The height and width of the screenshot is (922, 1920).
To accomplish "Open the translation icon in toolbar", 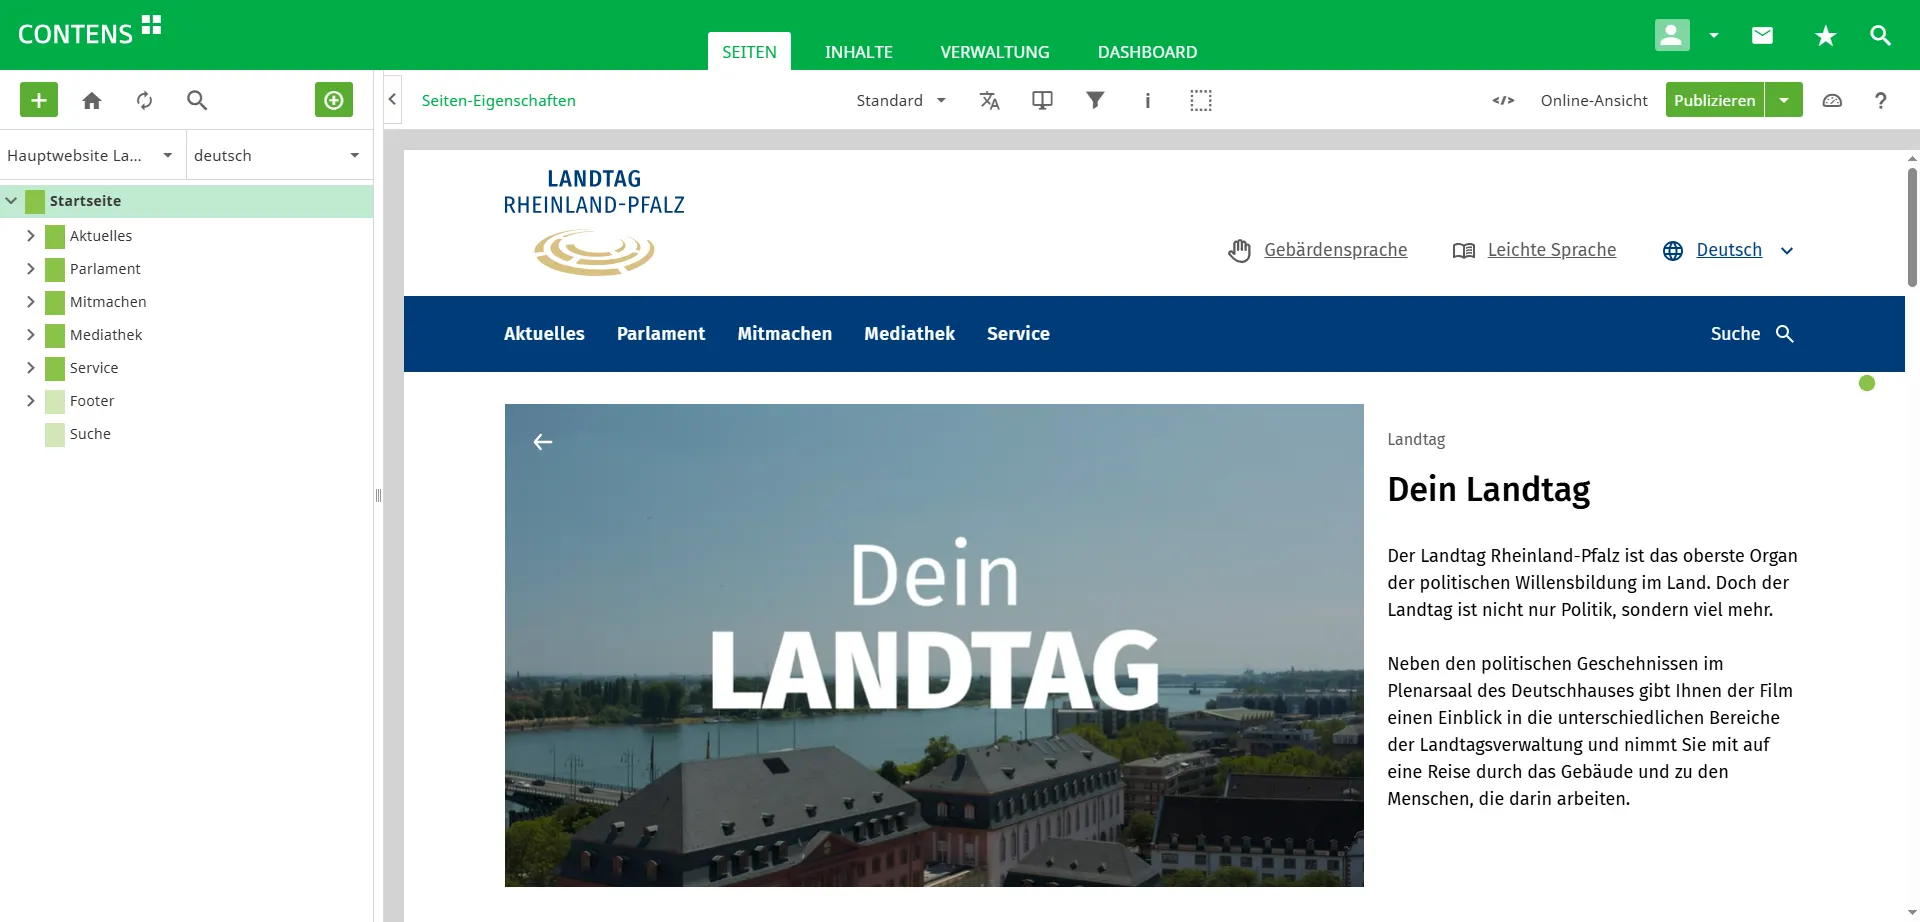I will pyautogui.click(x=989, y=100).
